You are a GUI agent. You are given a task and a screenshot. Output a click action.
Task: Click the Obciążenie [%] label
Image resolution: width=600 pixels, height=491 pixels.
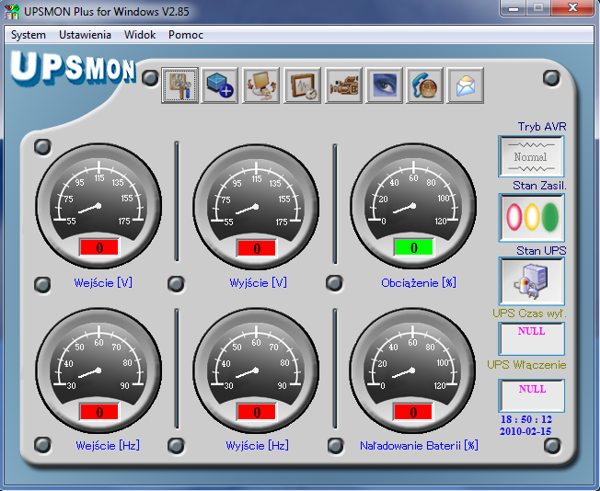[x=419, y=283]
